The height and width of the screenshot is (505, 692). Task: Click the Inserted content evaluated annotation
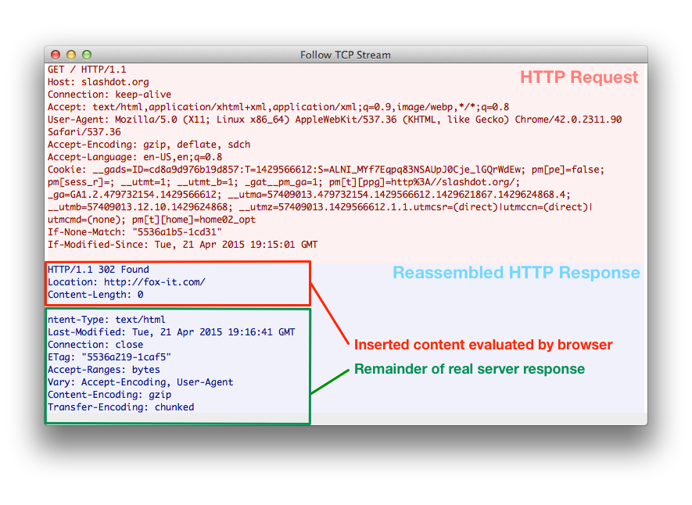tap(483, 345)
